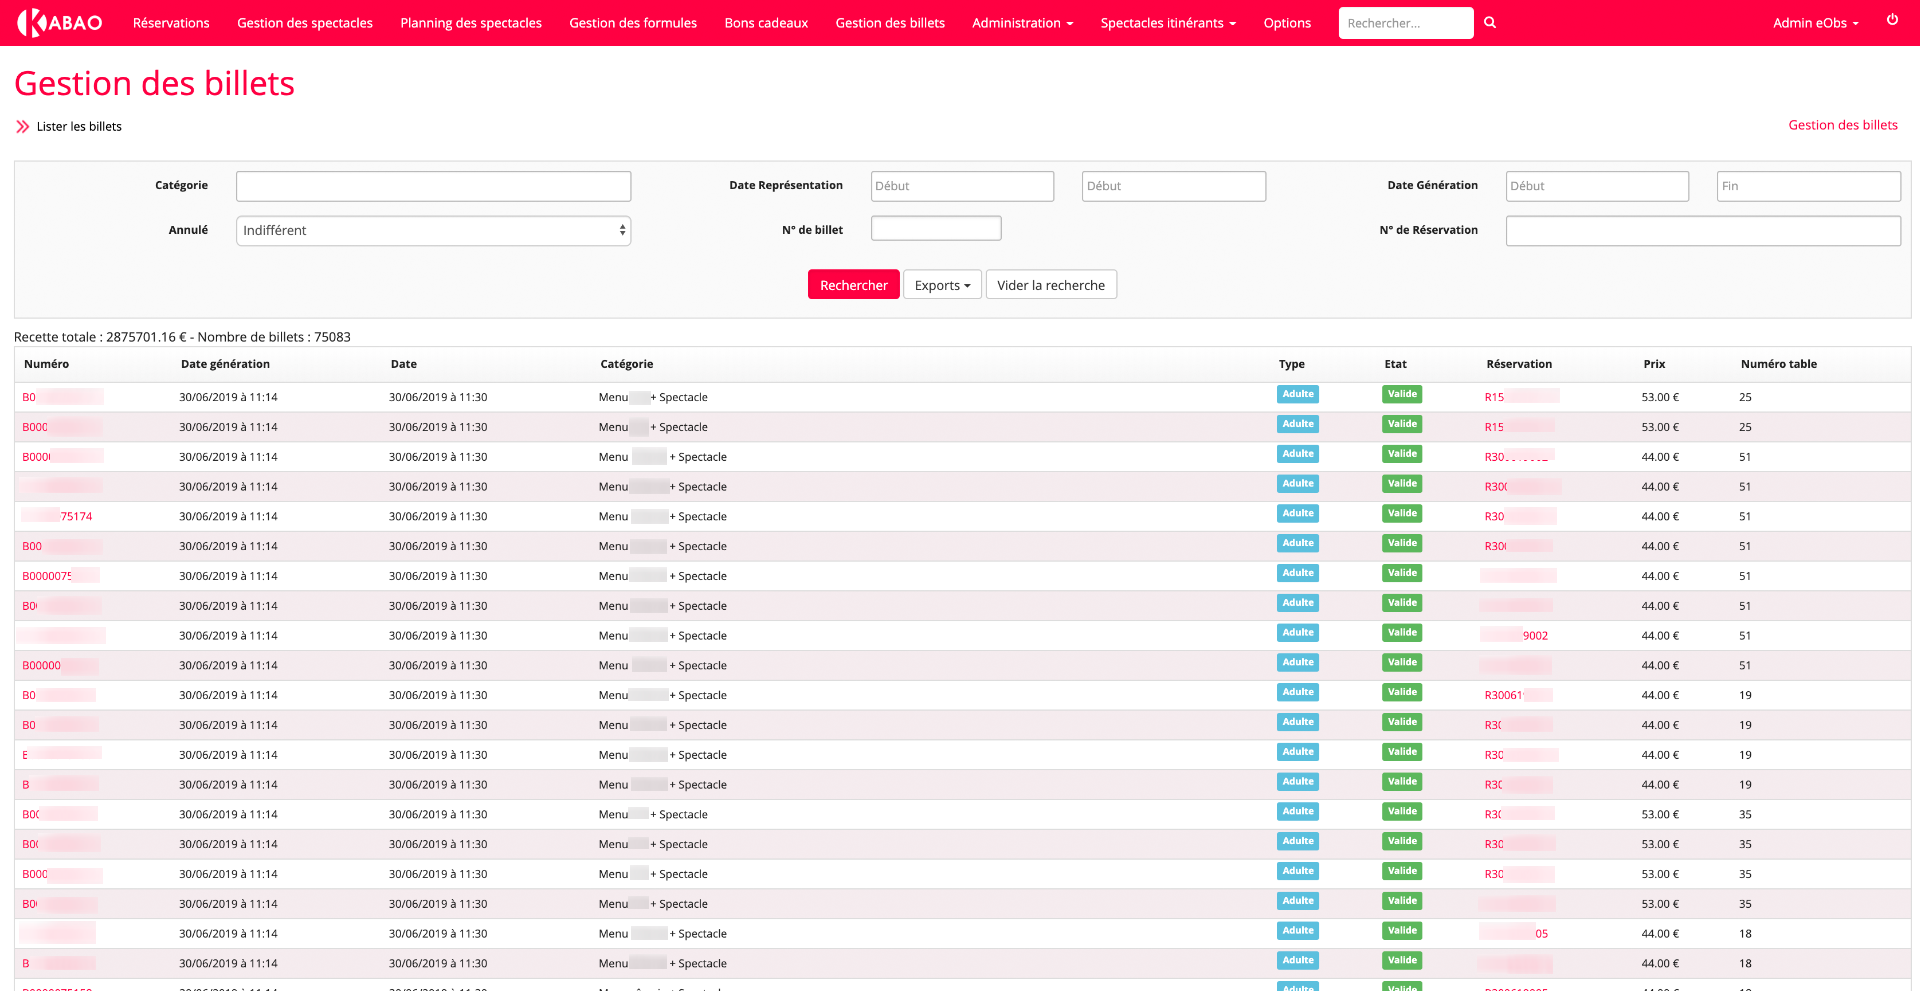Click the power logout icon
The width and height of the screenshot is (1920, 991).
point(1892,19)
